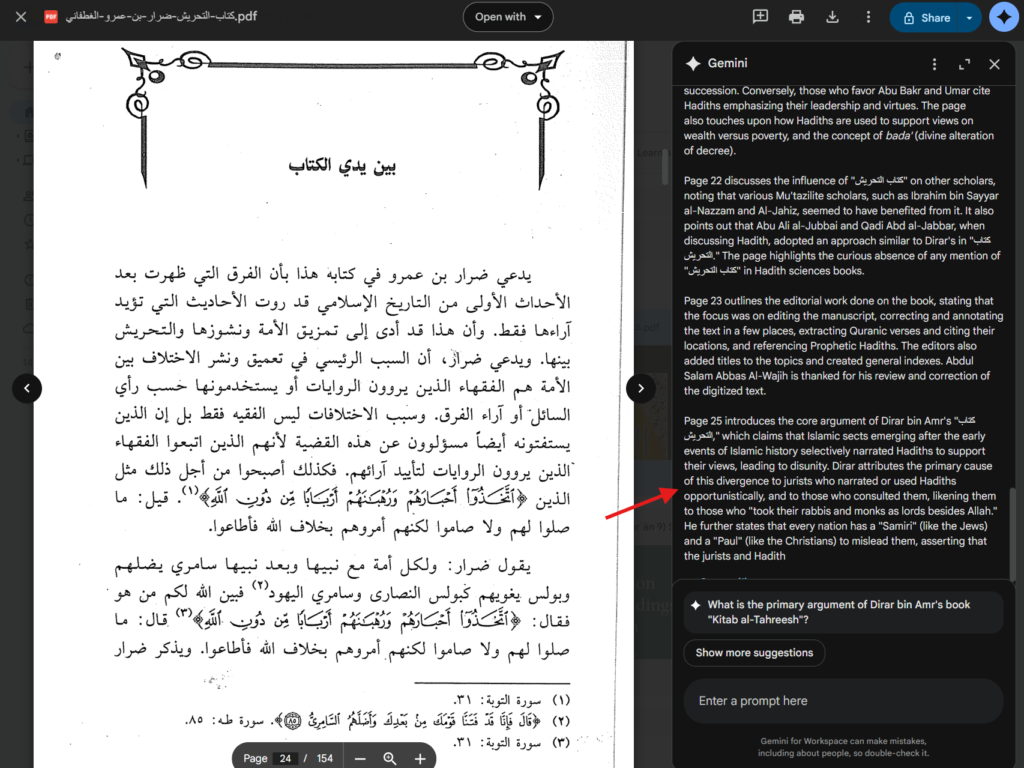Click the 'Page 23 outlines' paragraph in Gemini
1024x768 pixels.
tap(844, 346)
